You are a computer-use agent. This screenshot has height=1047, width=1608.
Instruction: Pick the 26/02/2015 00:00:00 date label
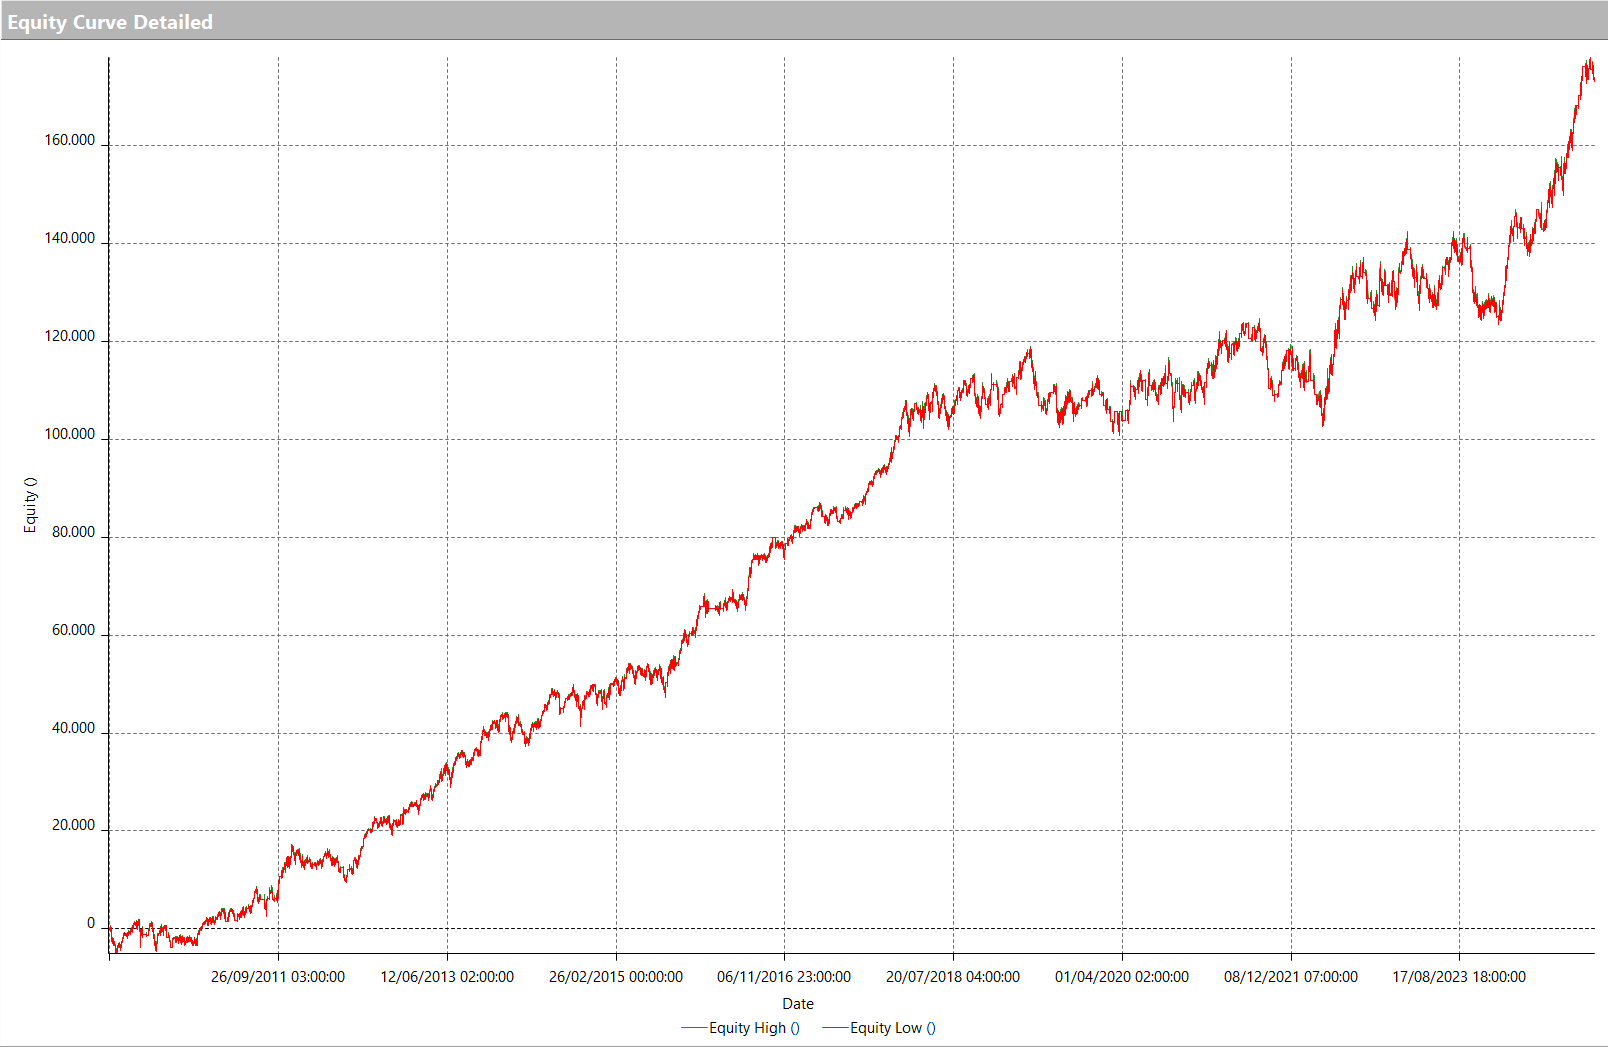[x=616, y=977]
